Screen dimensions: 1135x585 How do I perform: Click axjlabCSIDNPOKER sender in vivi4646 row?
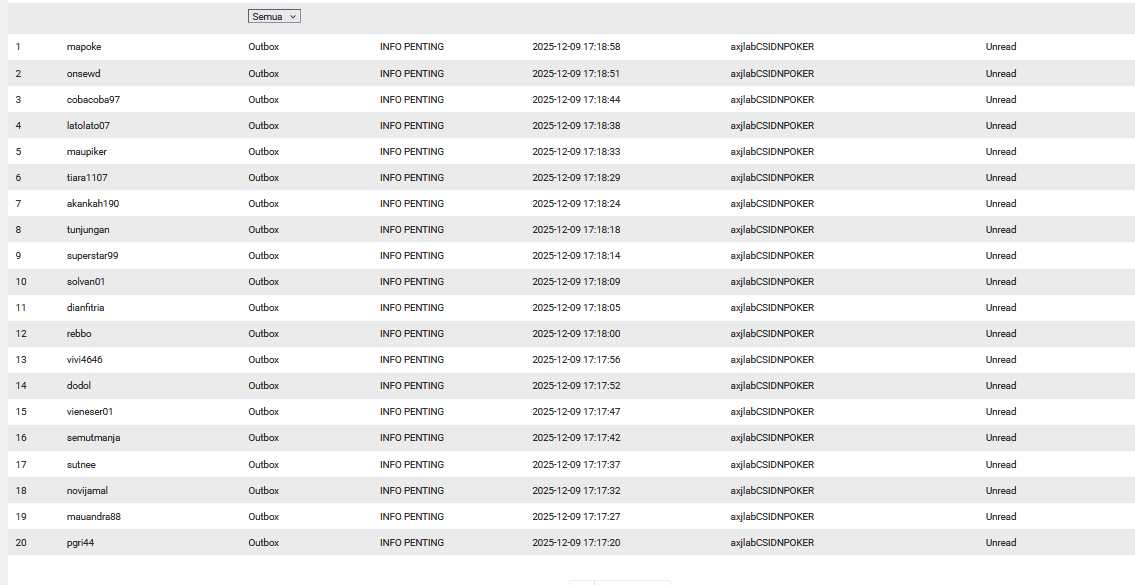click(x=772, y=361)
